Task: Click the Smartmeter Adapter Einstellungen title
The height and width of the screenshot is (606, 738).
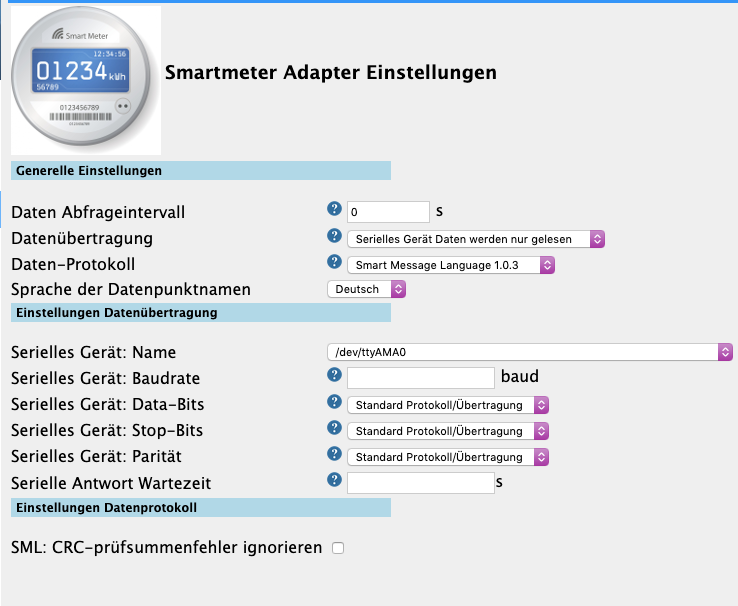Action: point(330,72)
